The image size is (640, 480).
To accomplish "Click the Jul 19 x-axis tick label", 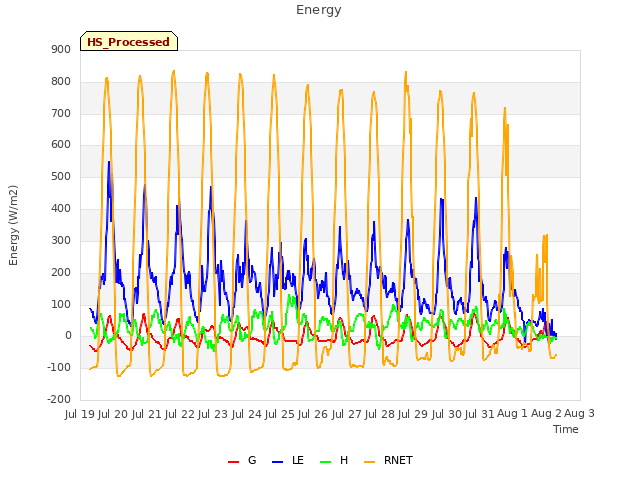I will [x=80, y=414].
